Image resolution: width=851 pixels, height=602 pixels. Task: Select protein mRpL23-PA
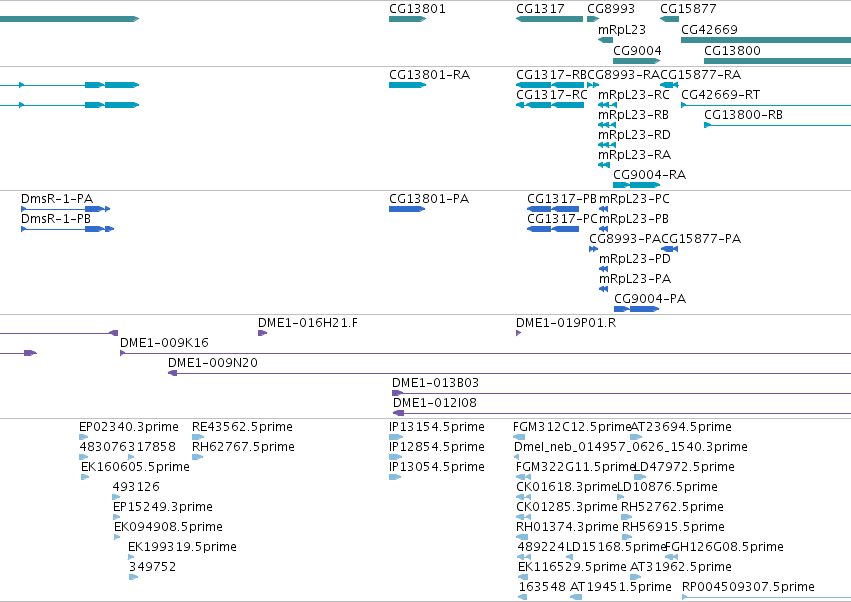point(604,289)
